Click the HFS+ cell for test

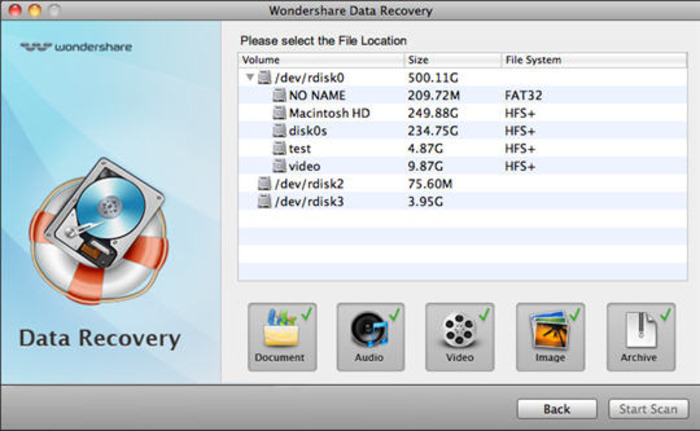point(520,148)
